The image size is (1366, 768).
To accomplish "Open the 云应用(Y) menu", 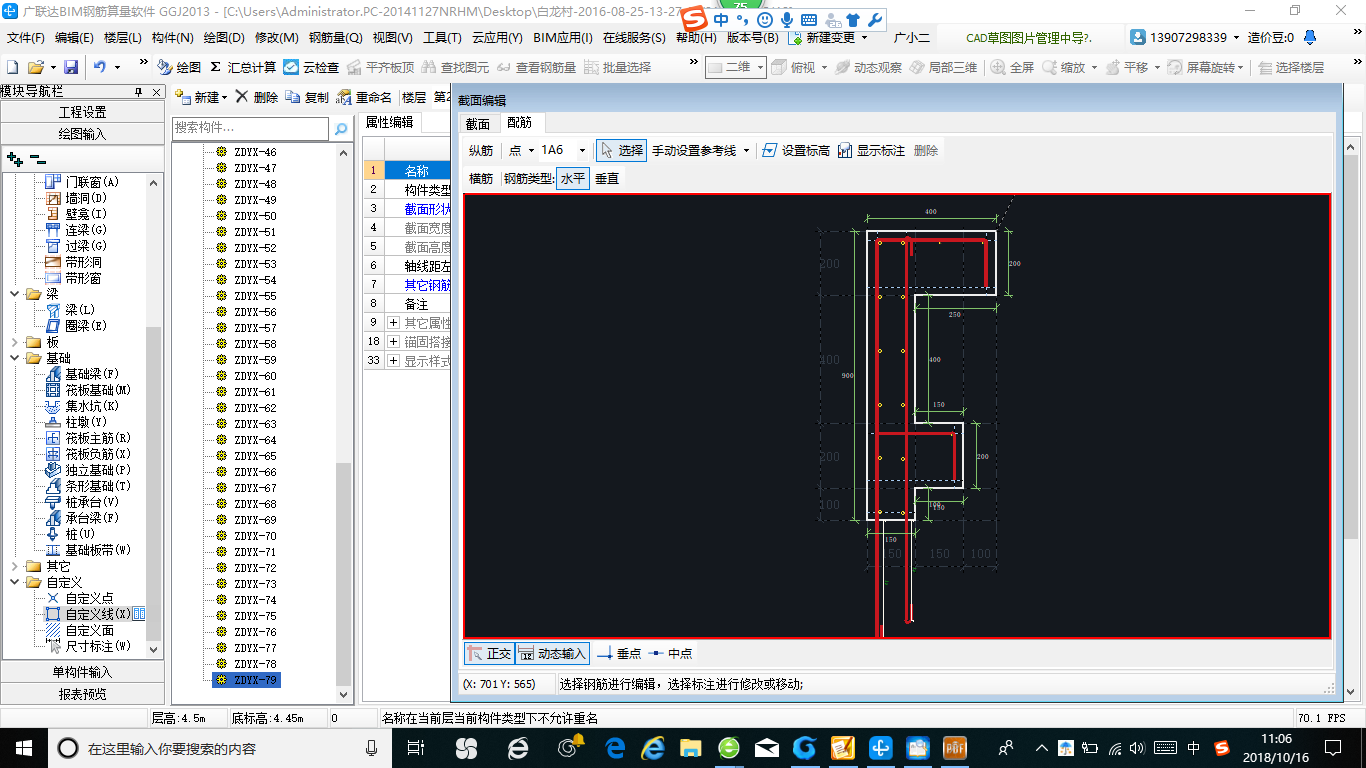I will pos(497,38).
